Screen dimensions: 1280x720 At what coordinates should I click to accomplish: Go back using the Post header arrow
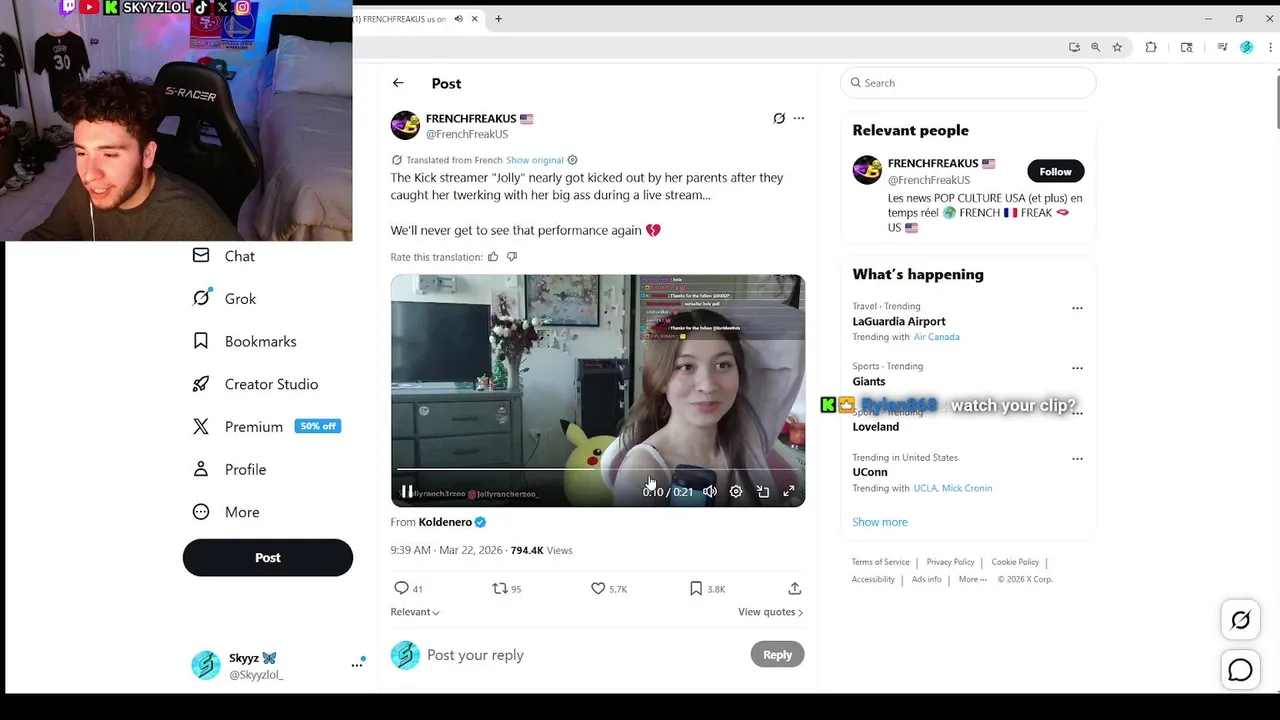click(x=398, y=83)
